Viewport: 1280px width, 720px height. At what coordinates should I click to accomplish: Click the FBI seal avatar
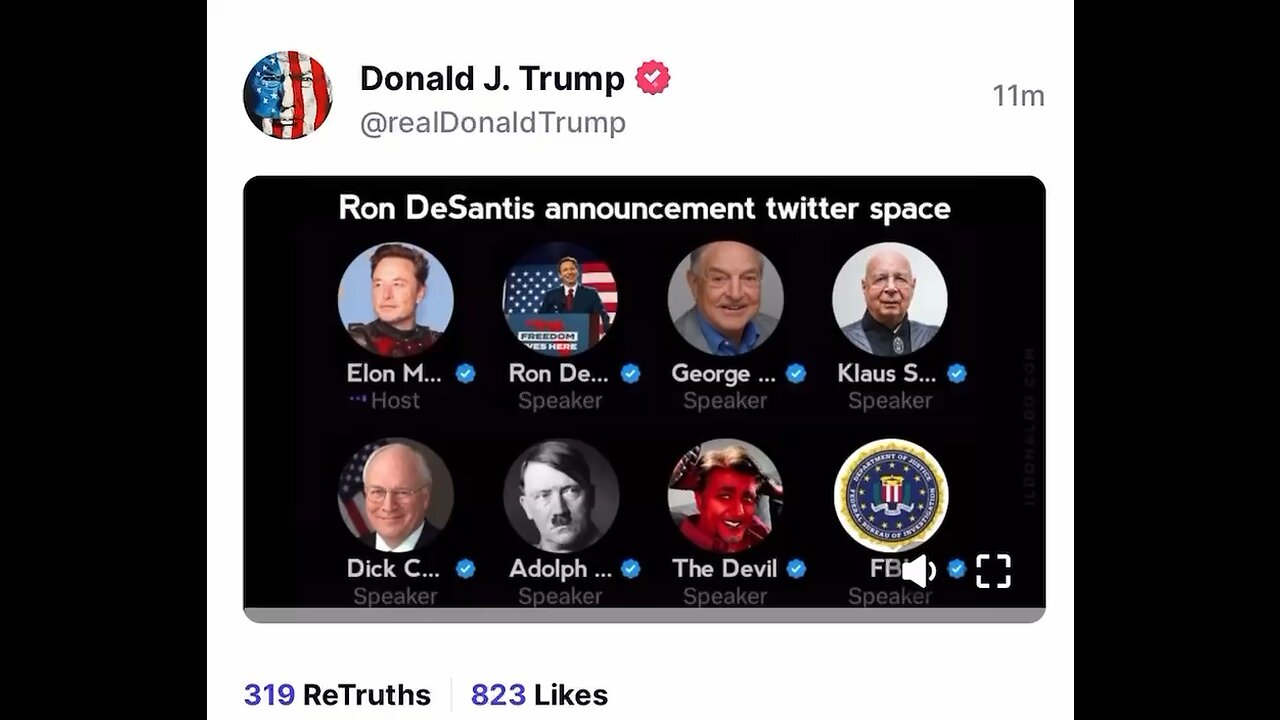tap(890, 495)
